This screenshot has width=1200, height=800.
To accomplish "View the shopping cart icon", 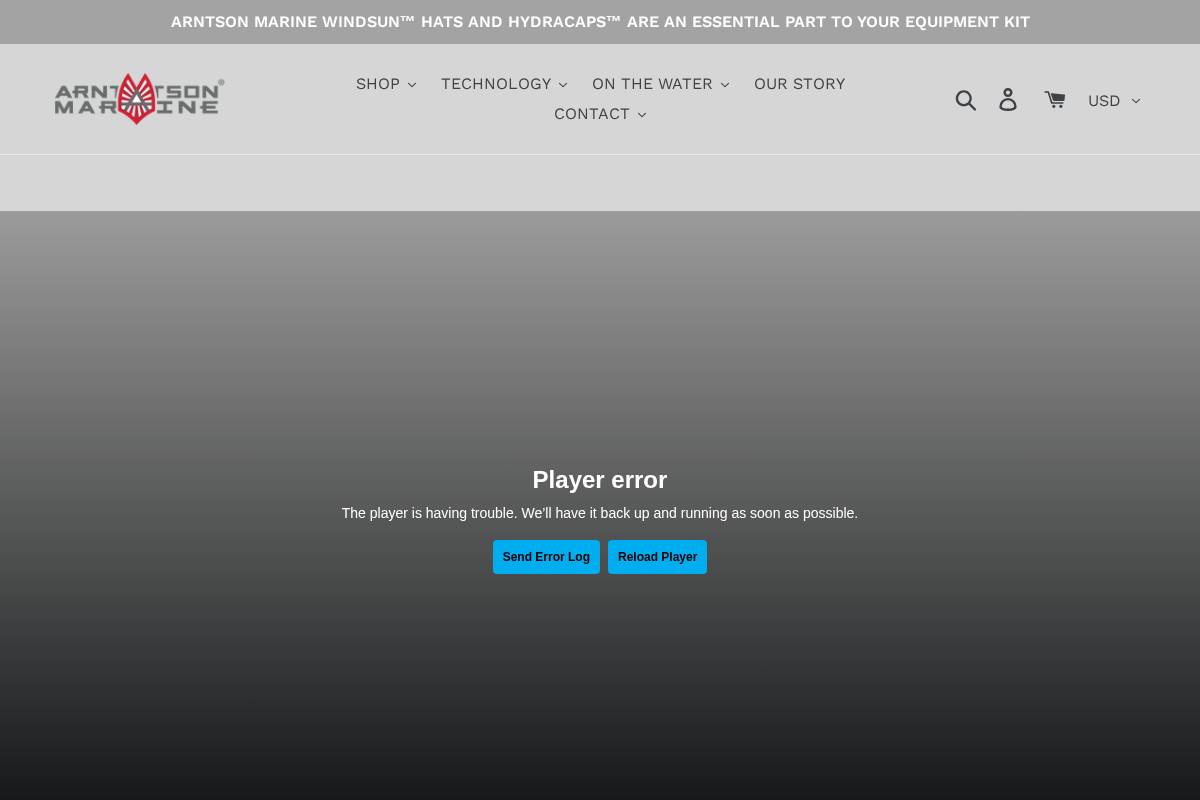I will click(x=1055, y=99).
